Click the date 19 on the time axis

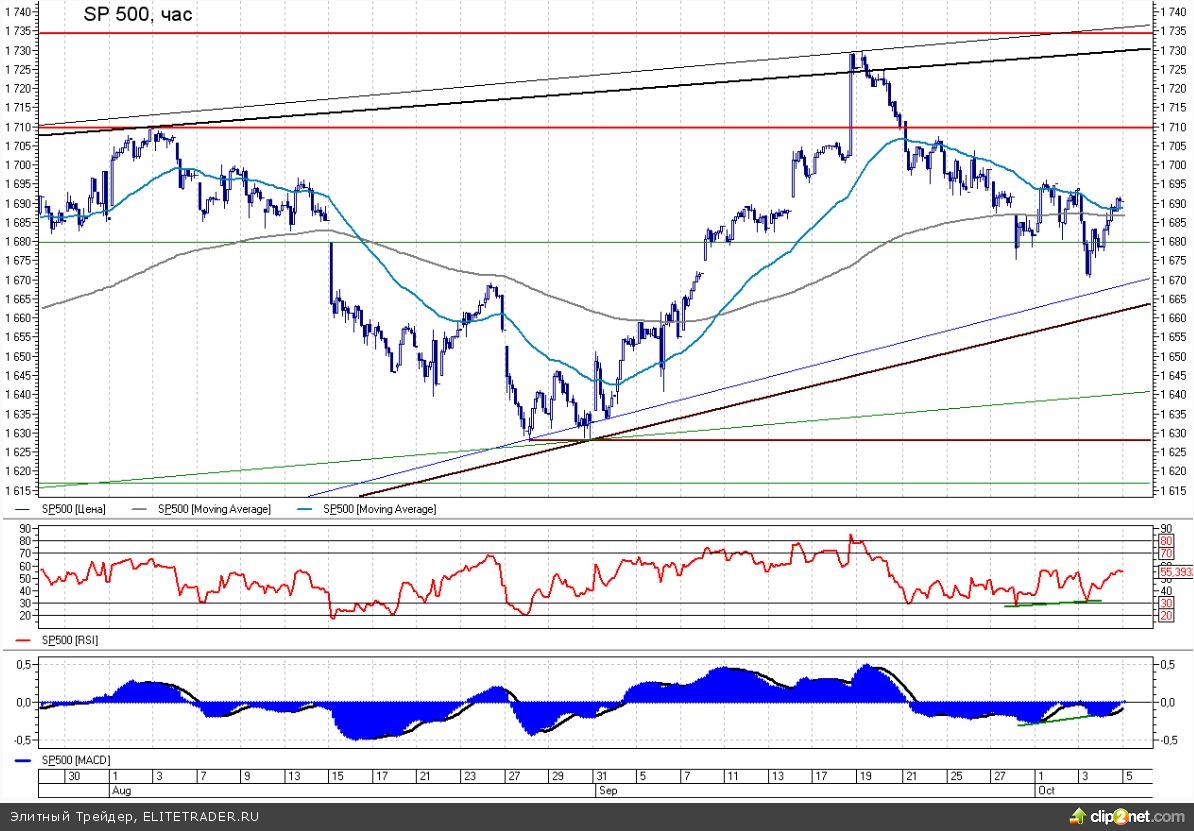pyautogui.click(x=866, y=776)
